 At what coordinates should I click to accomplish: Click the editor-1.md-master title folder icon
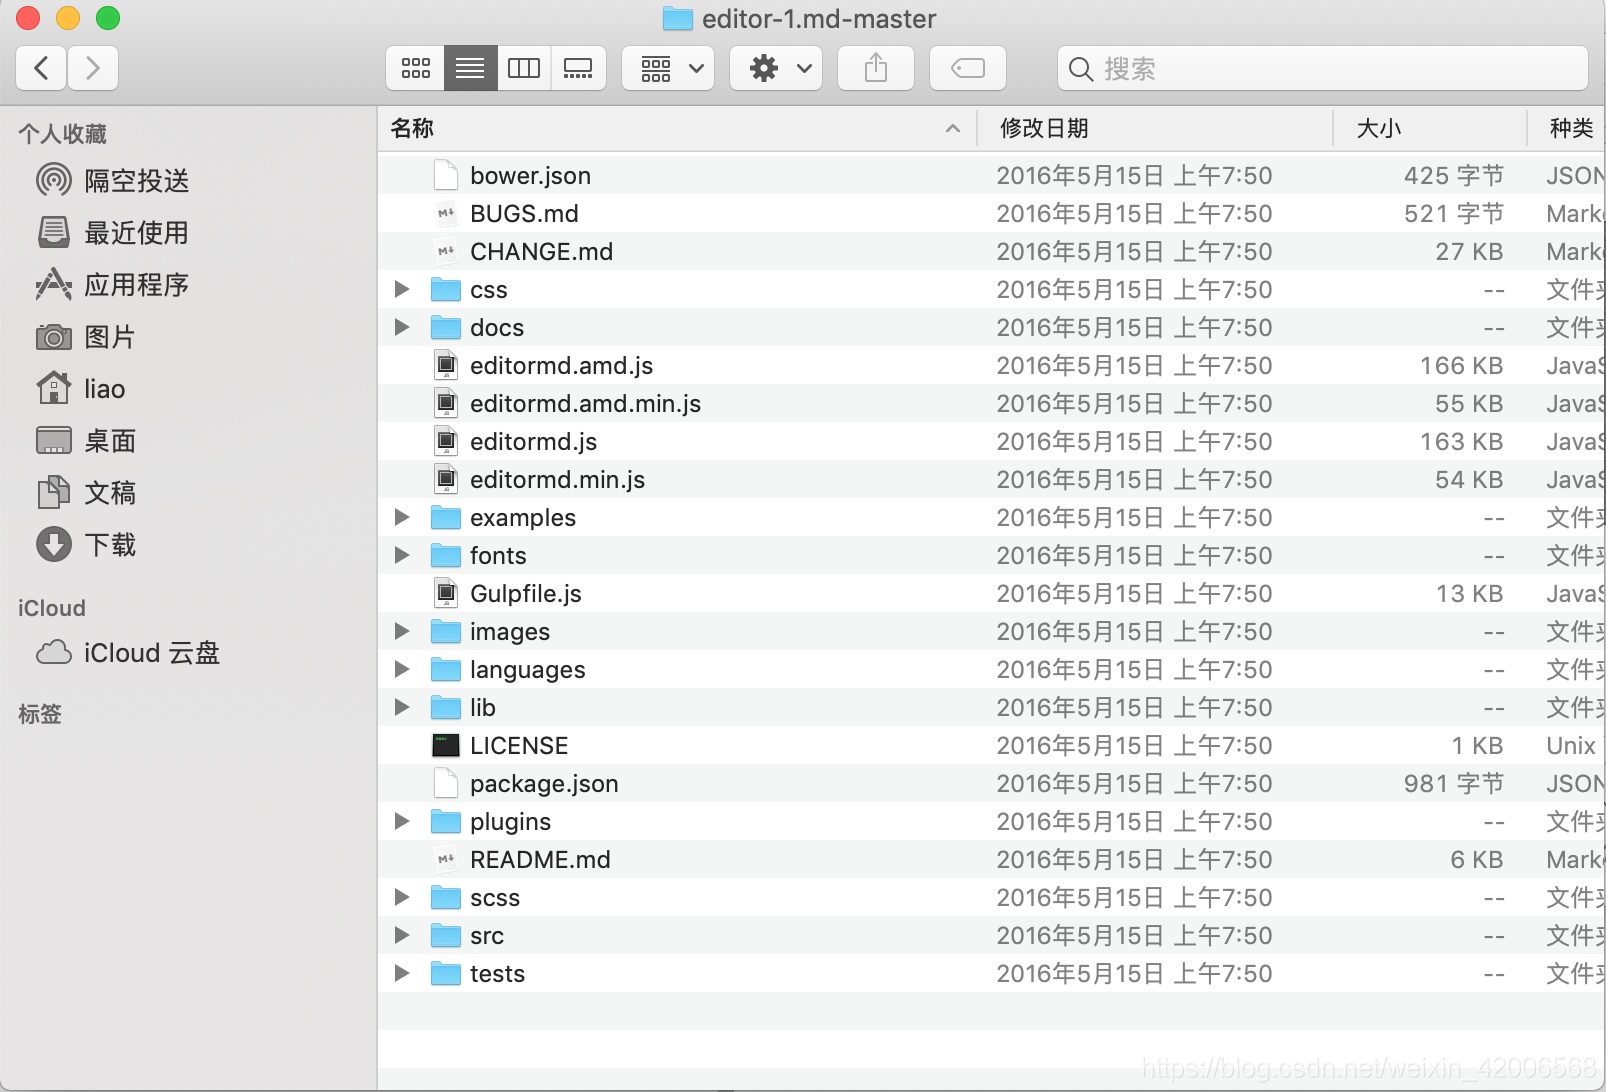(678, 18)
